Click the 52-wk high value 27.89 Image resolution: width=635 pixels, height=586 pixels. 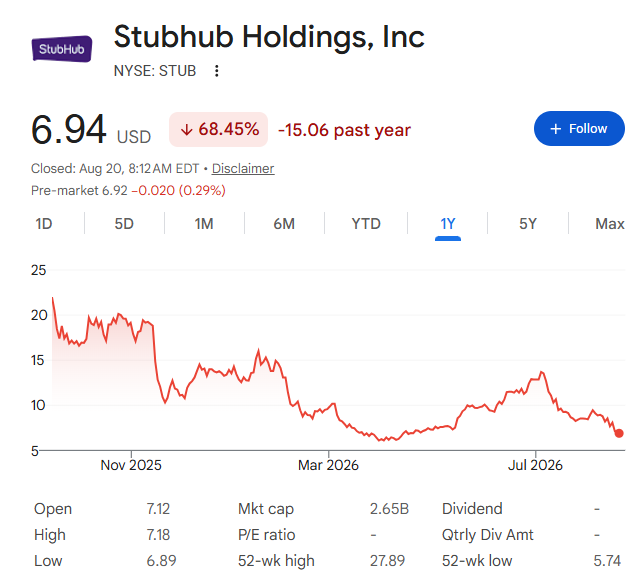click(x=387, y=561)
